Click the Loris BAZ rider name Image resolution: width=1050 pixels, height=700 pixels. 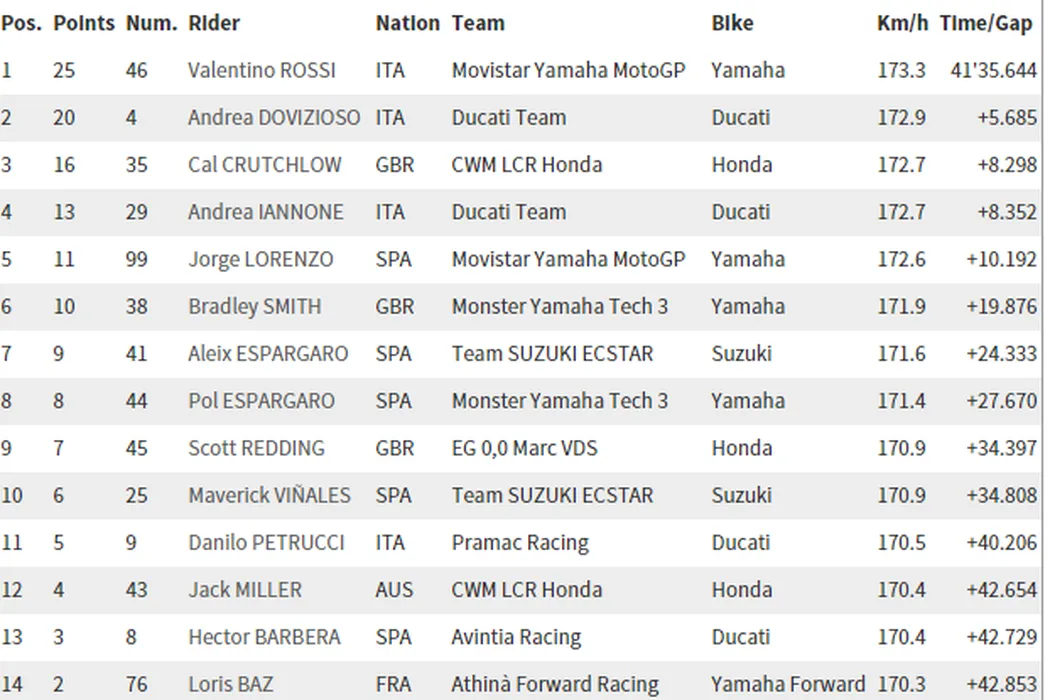(231, 684)
